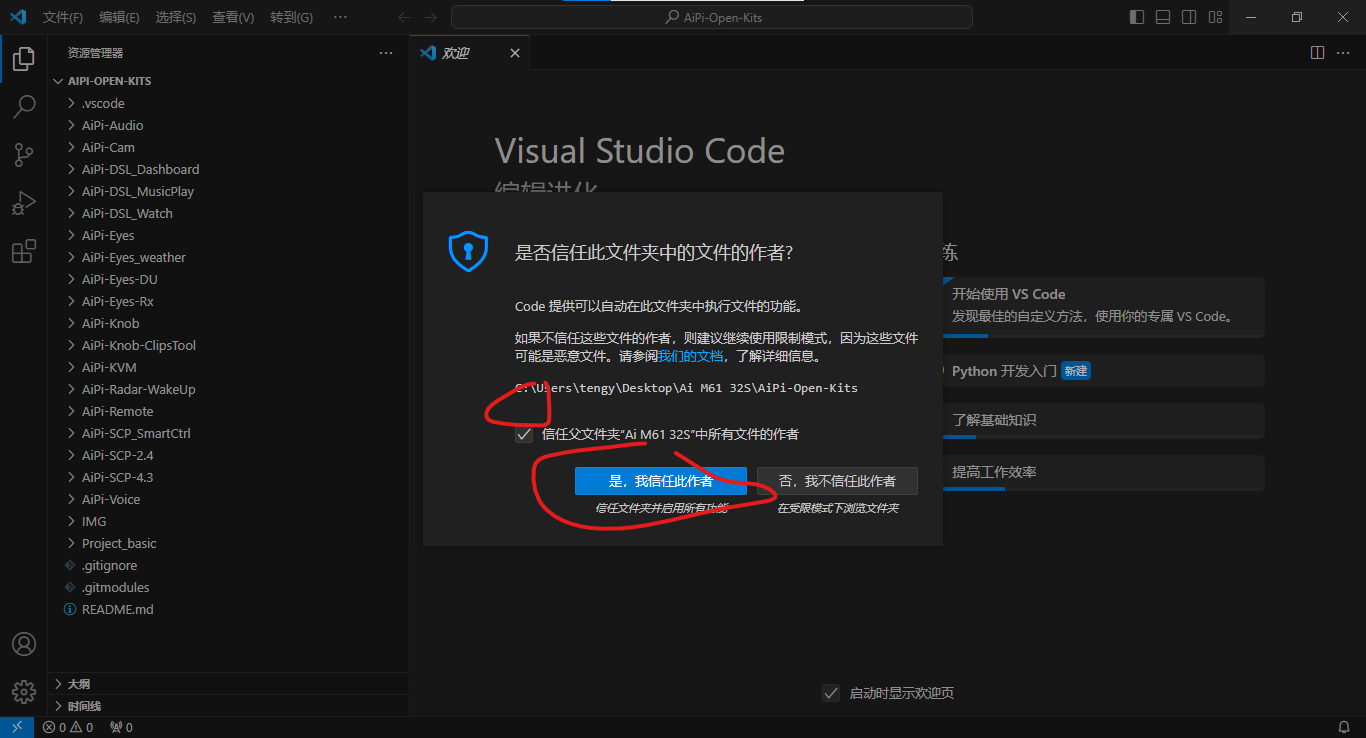Image resolution: width=1366 pixels, height=738 pixels.
Task: Expand the 大纲 outline section
Action: coord(228,684)
